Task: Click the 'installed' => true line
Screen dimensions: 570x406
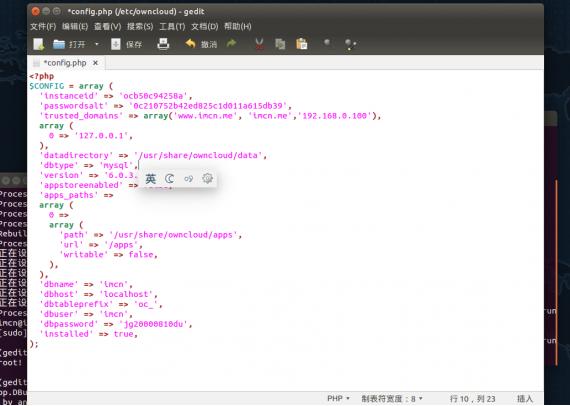Action: [x=89, y=334]
